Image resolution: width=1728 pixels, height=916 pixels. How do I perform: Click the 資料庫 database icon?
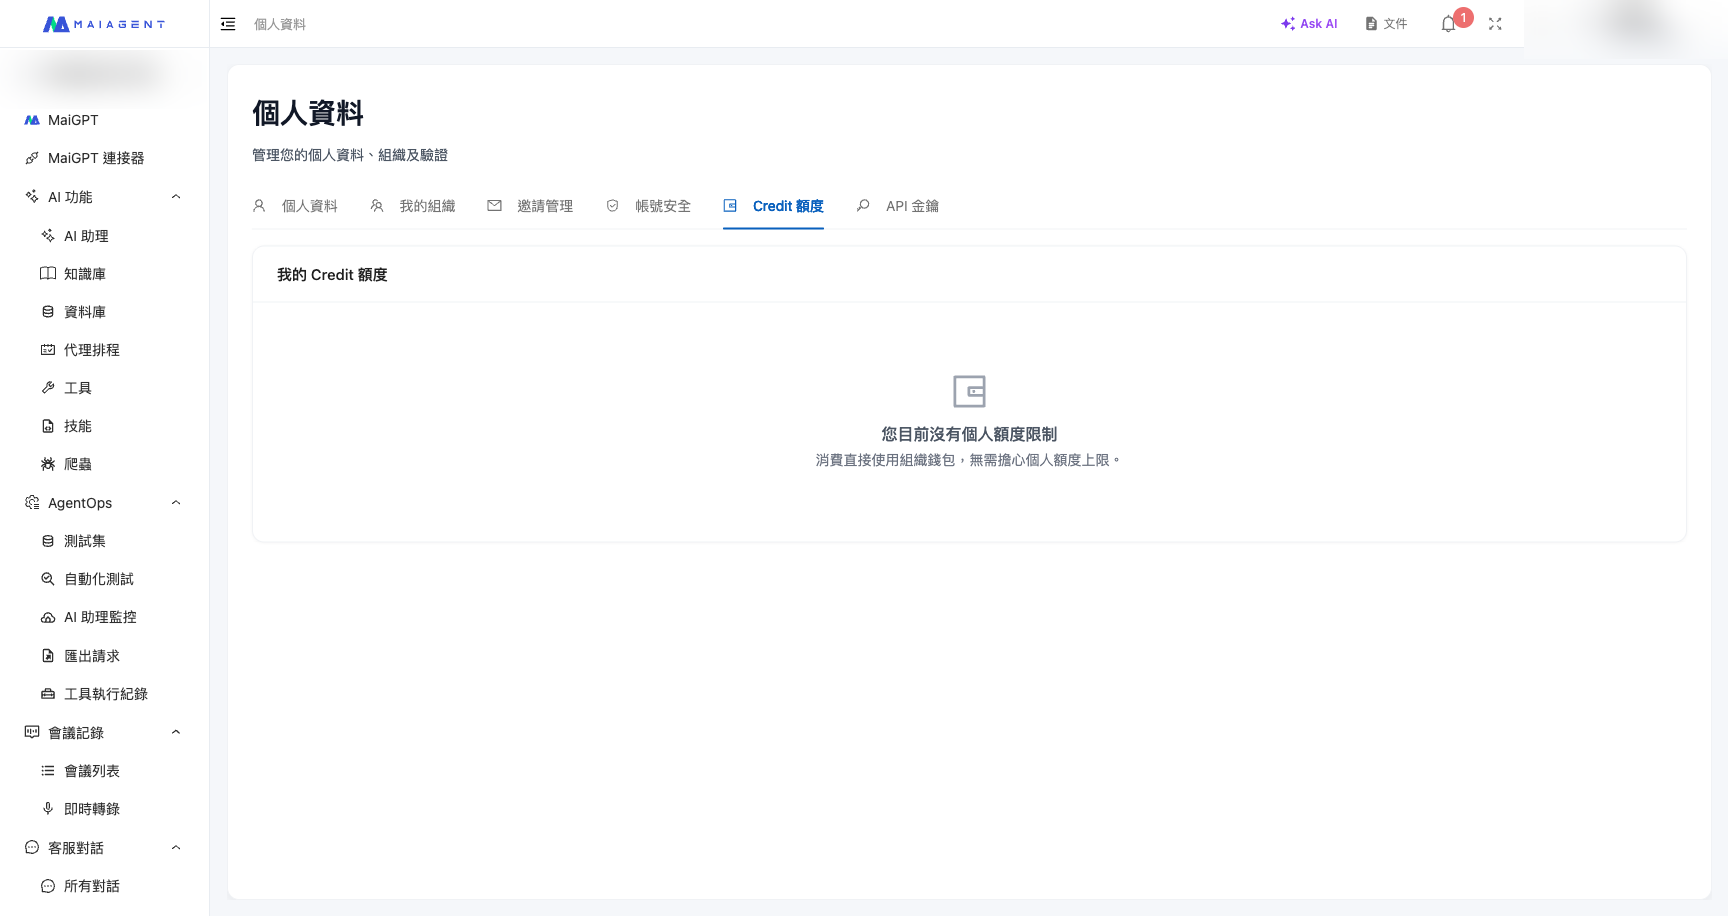48,312
